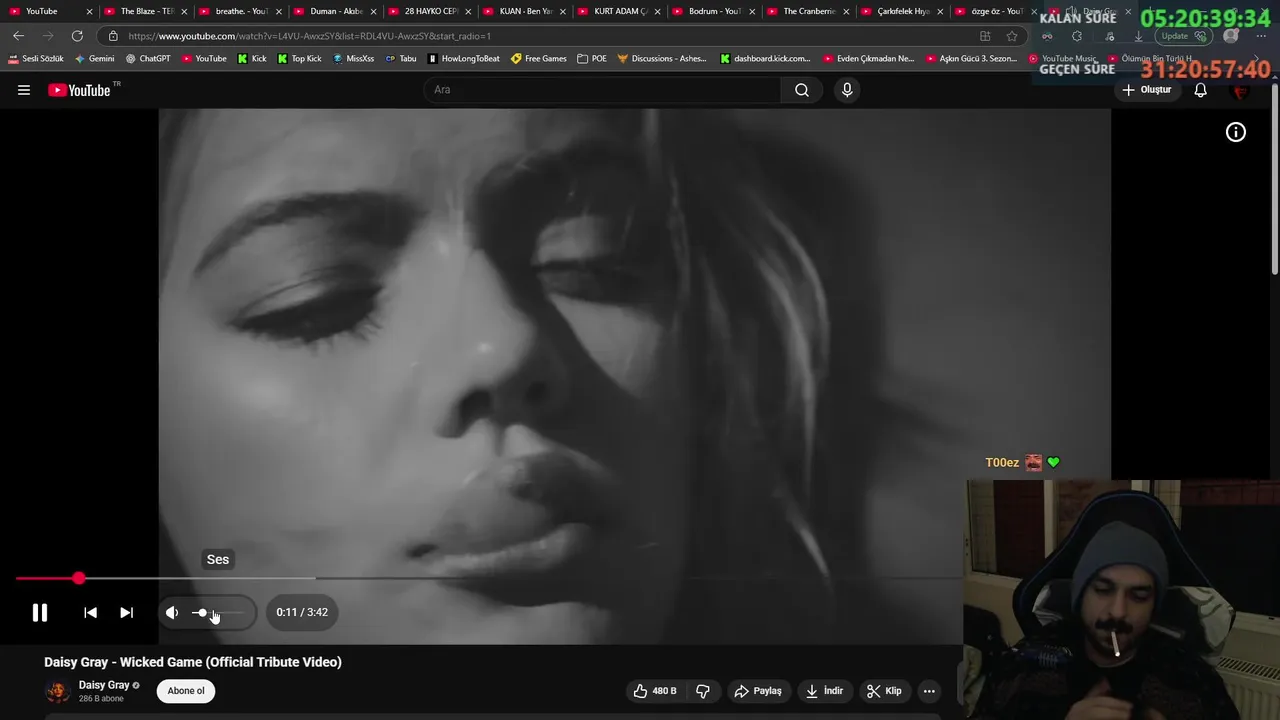Open the Daisy Gray channel avatar

pos(58,691)
